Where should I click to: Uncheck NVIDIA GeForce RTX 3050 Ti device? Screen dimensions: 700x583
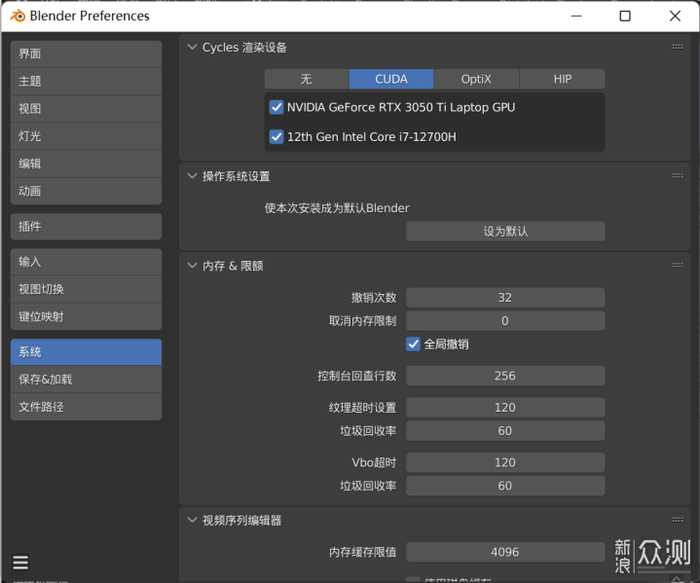pyautogui.click(x=277, y=107)
